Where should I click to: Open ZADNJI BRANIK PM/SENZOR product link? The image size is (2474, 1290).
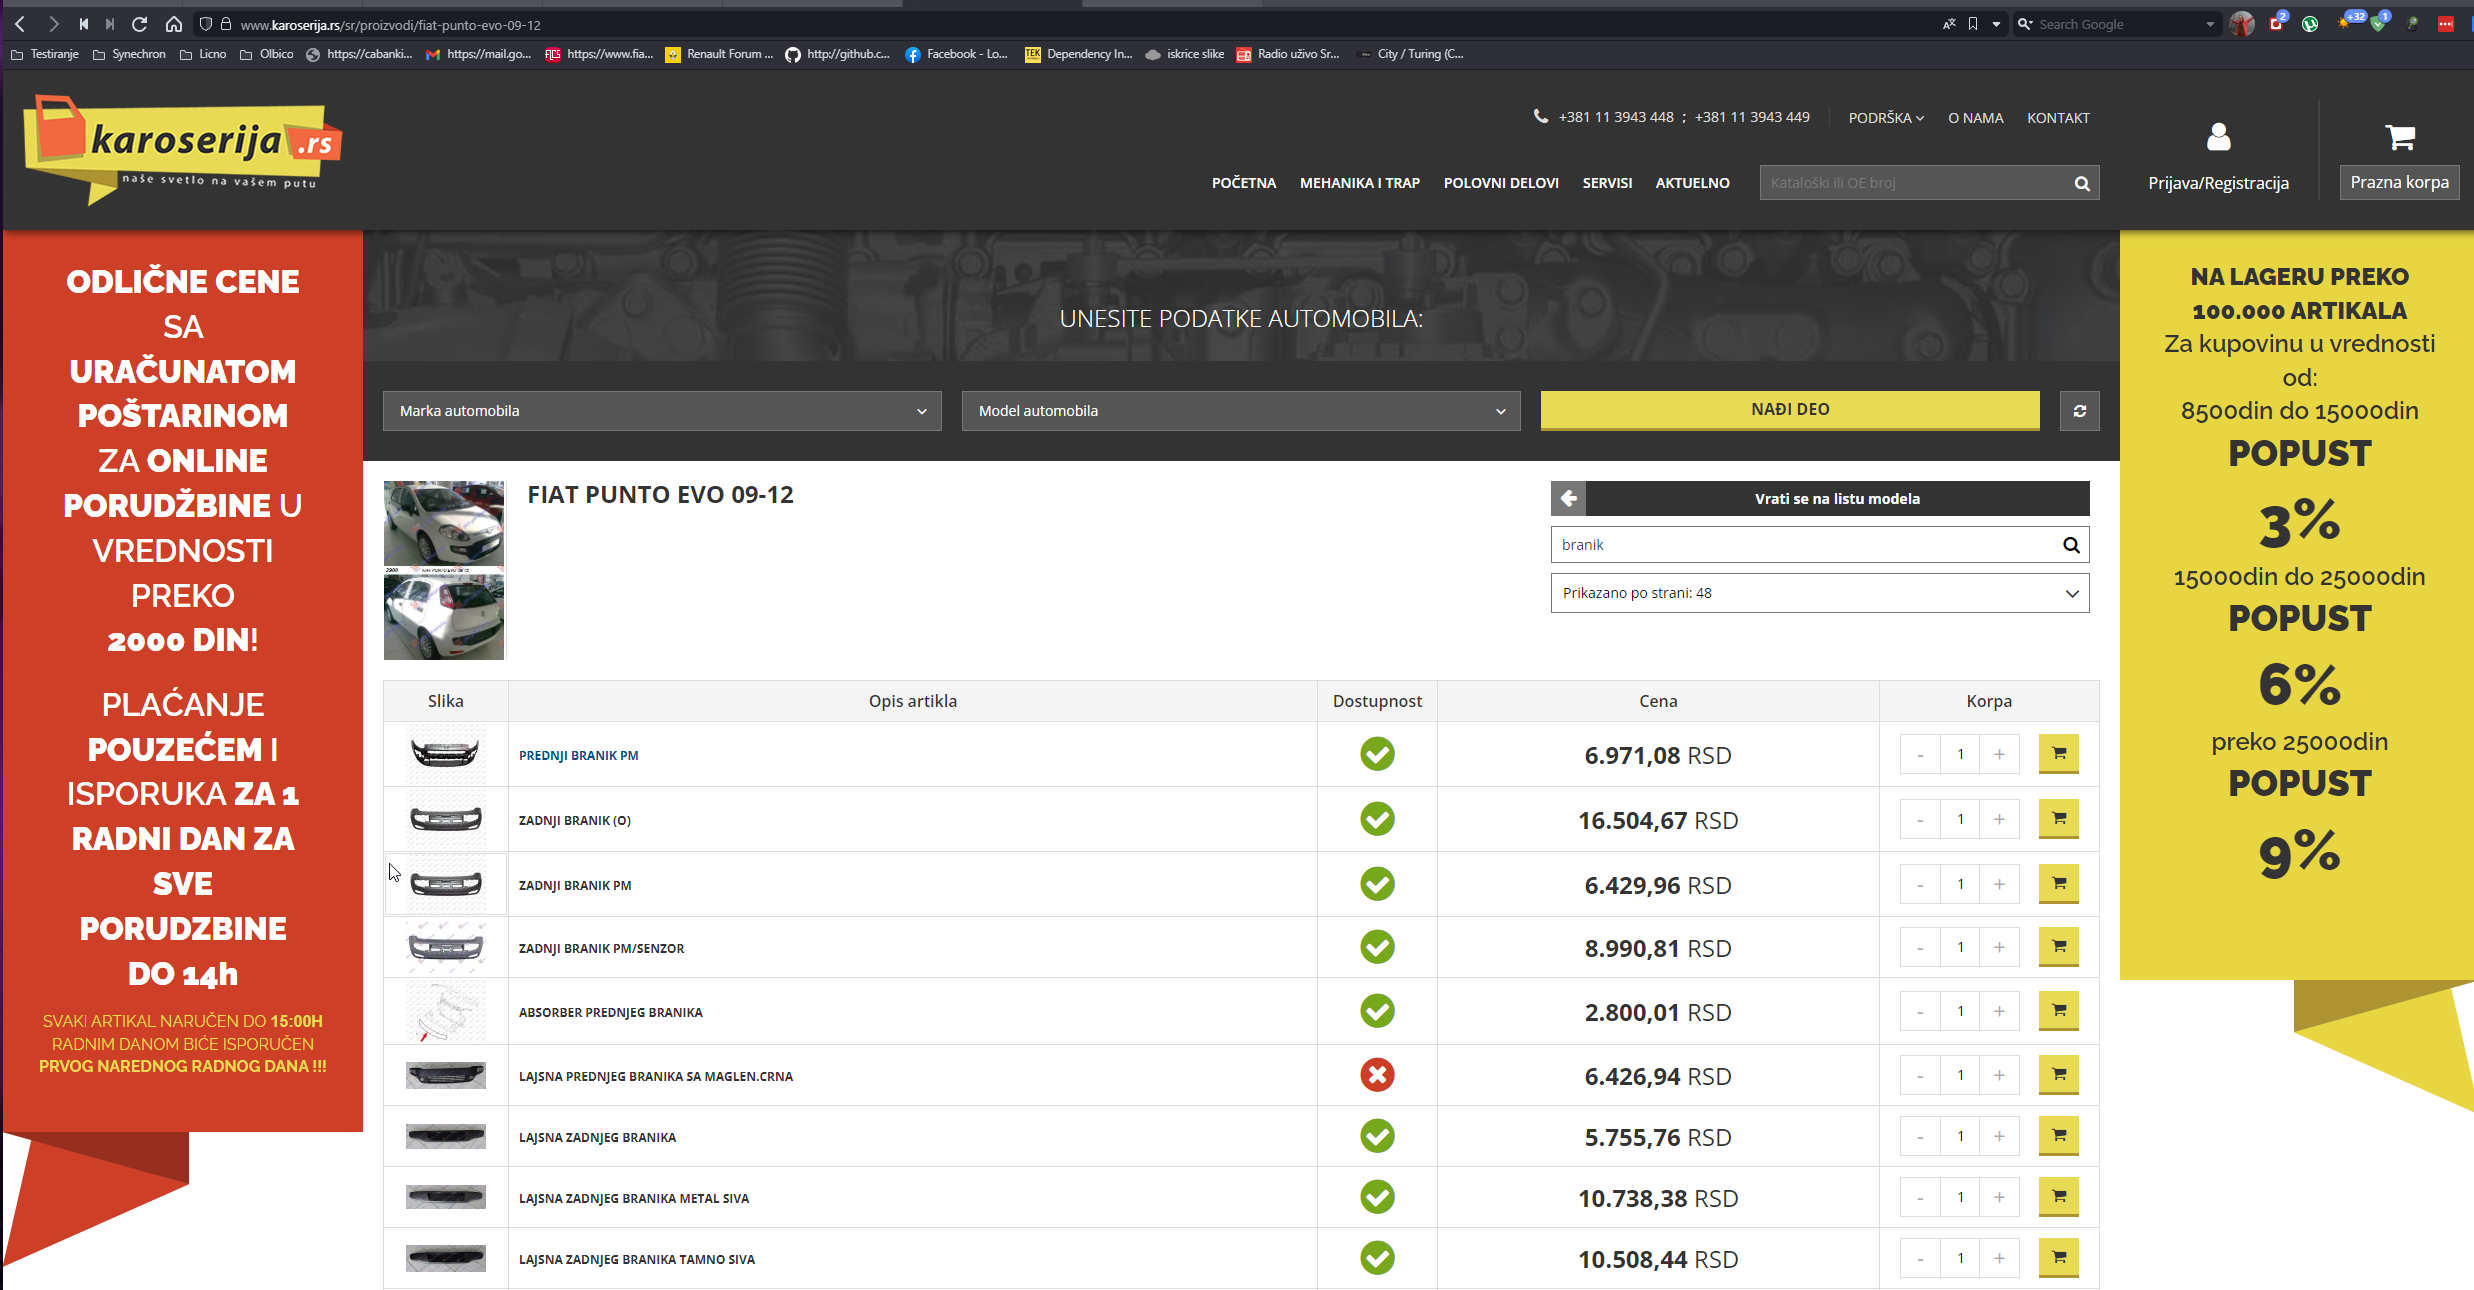(x=601, y=949)
